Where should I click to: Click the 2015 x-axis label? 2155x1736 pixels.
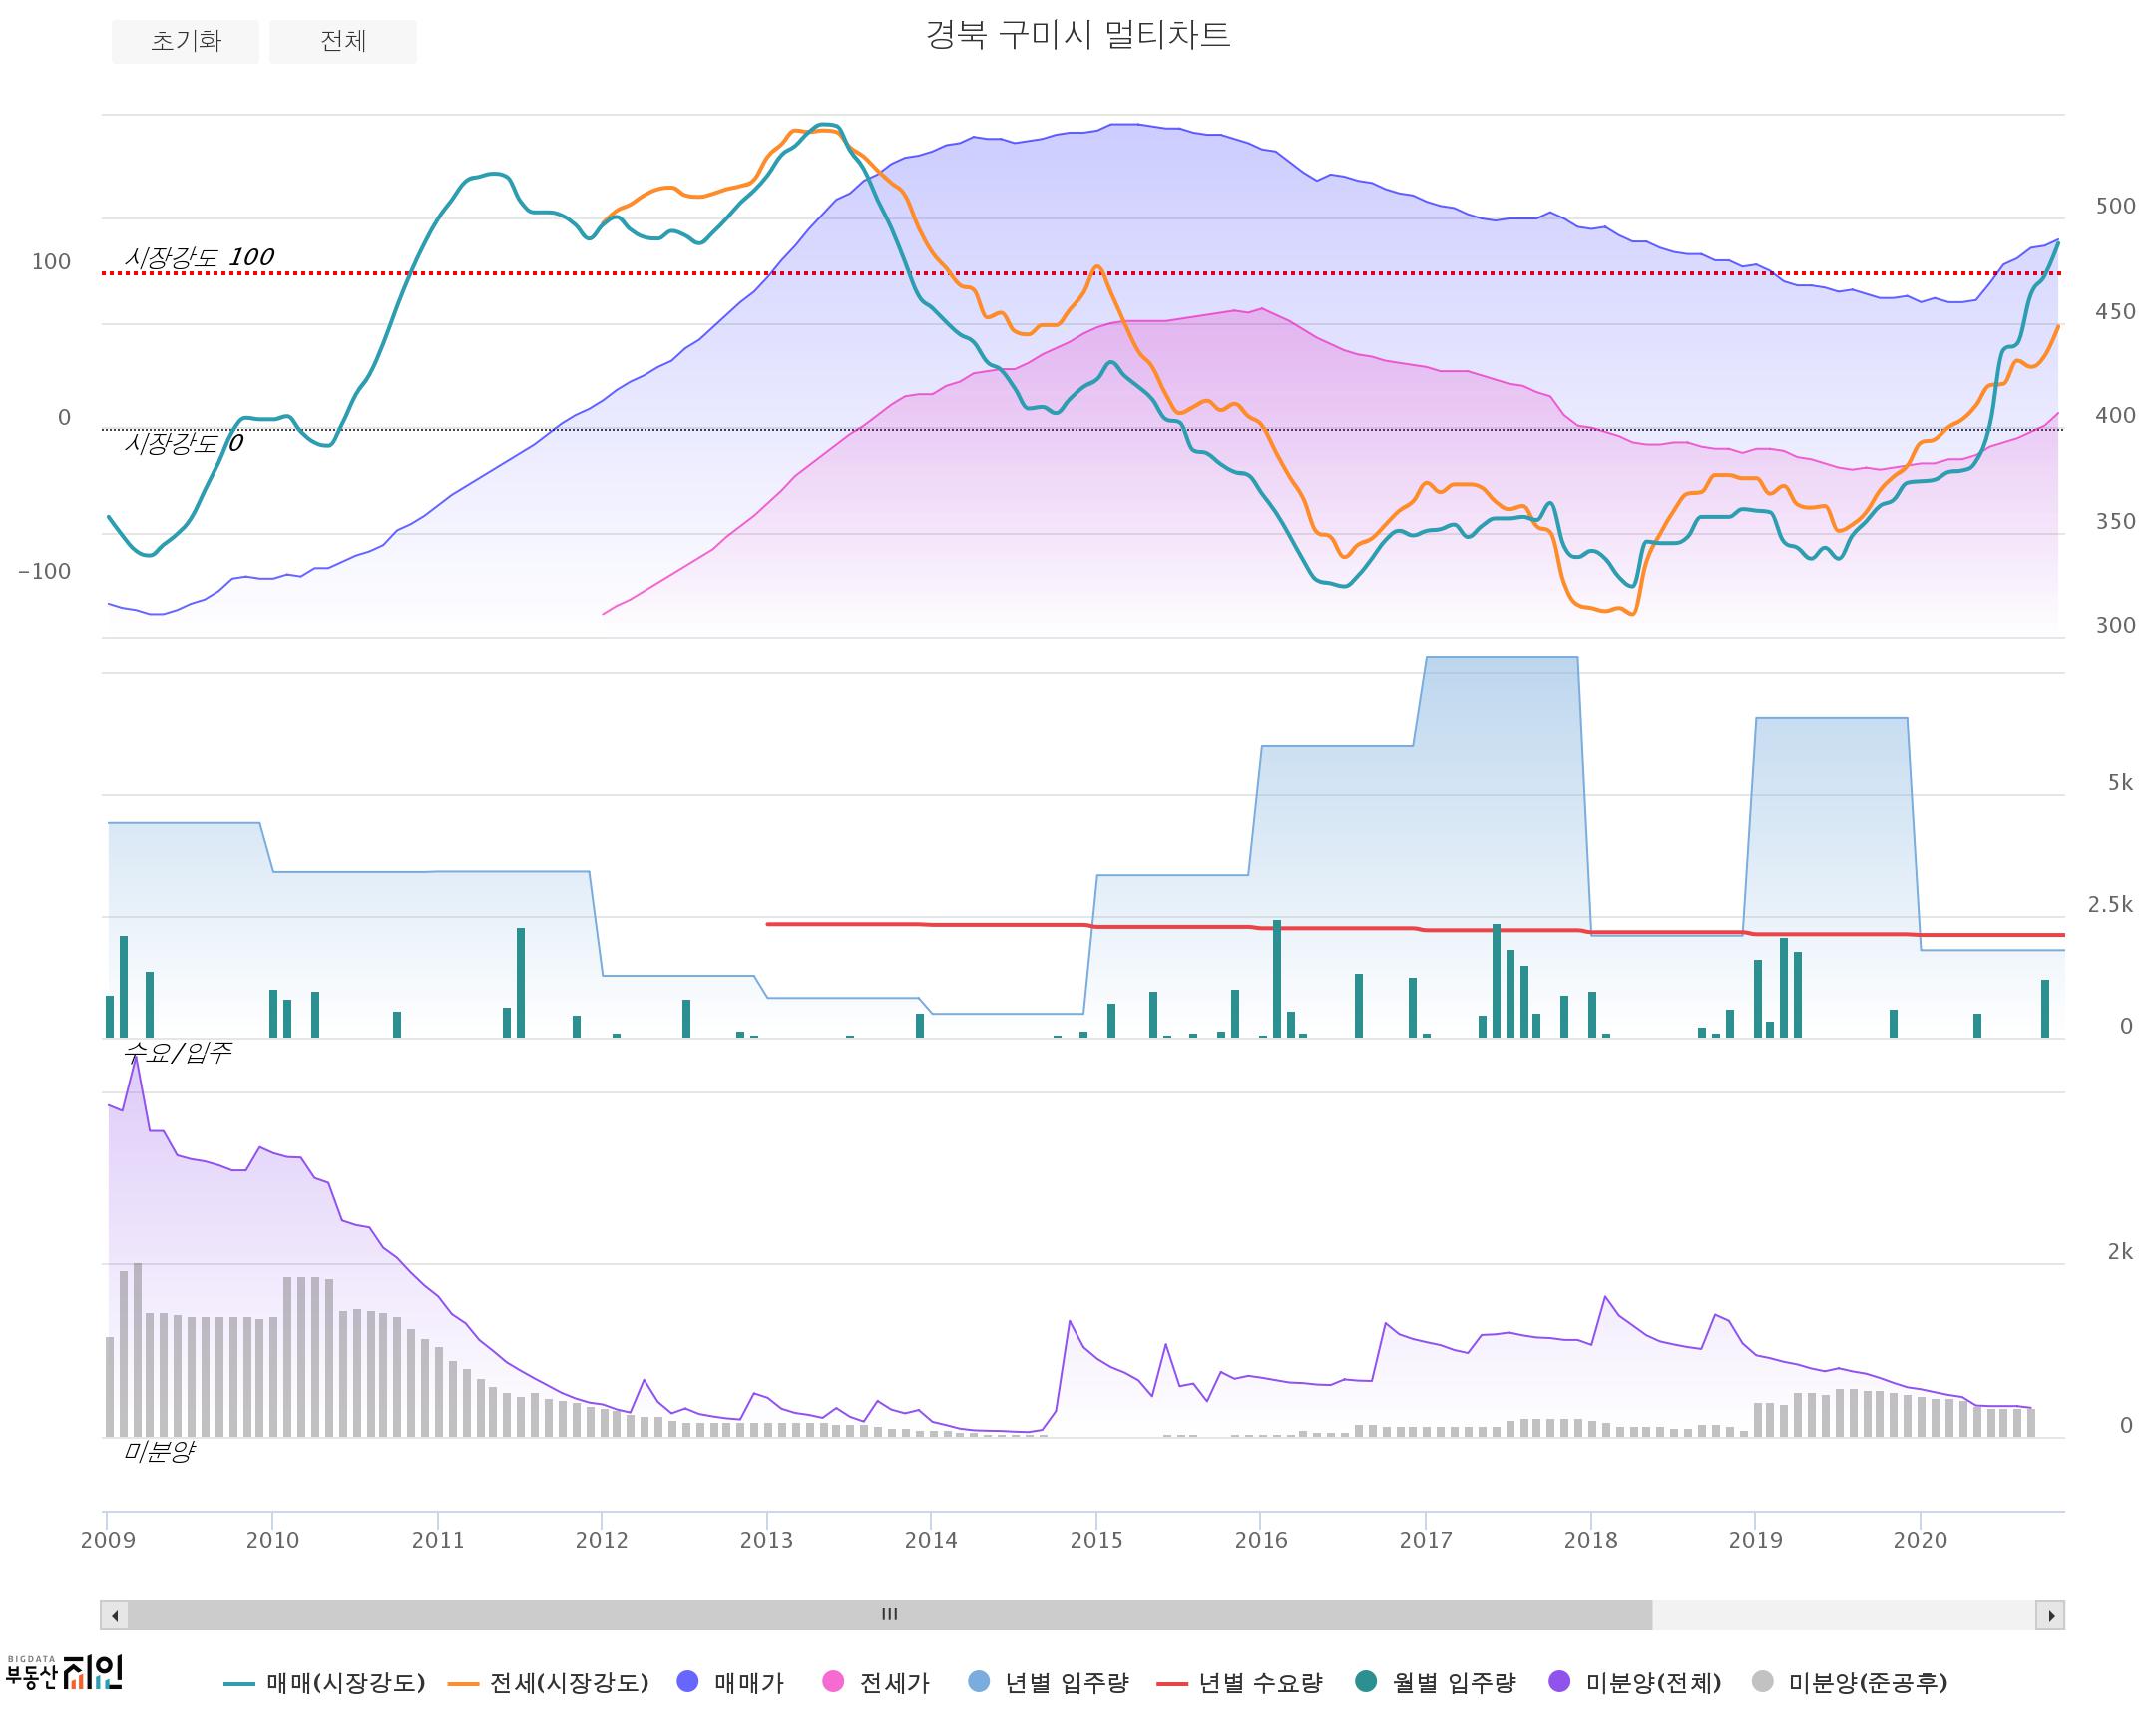coord(1096,1541)
